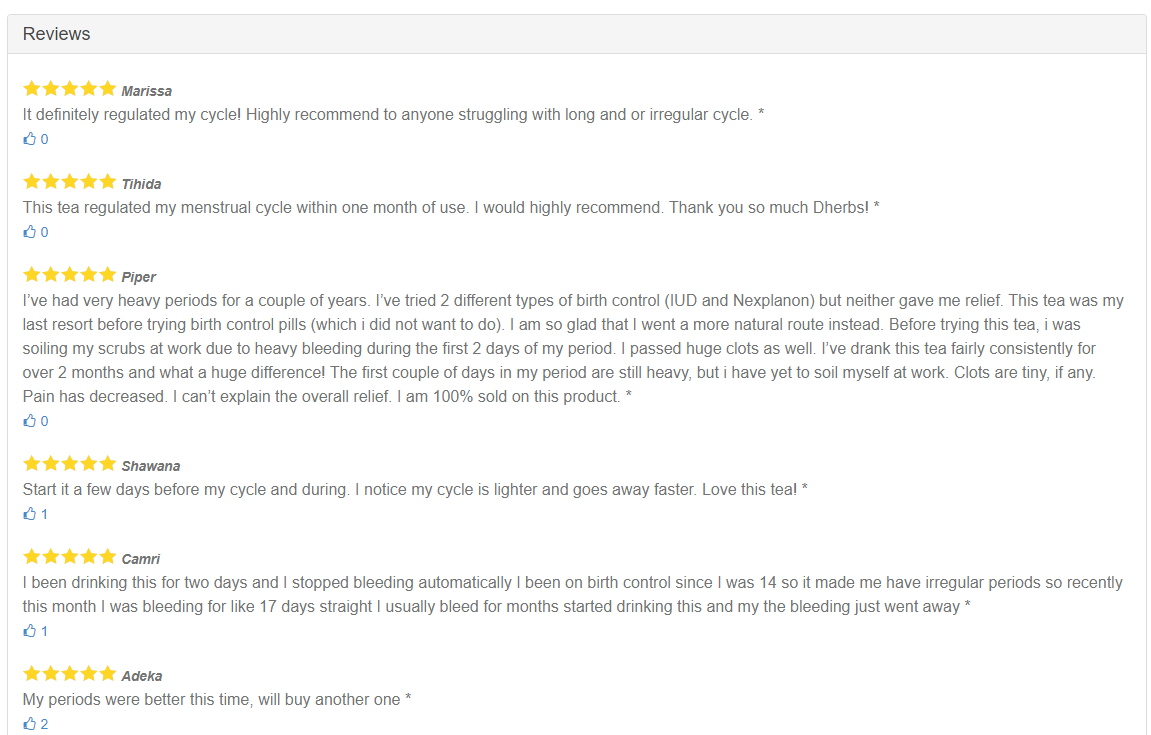Click Marissa's five-star rating
This screenshot has height=735, width=1151.
pos(69,89)
